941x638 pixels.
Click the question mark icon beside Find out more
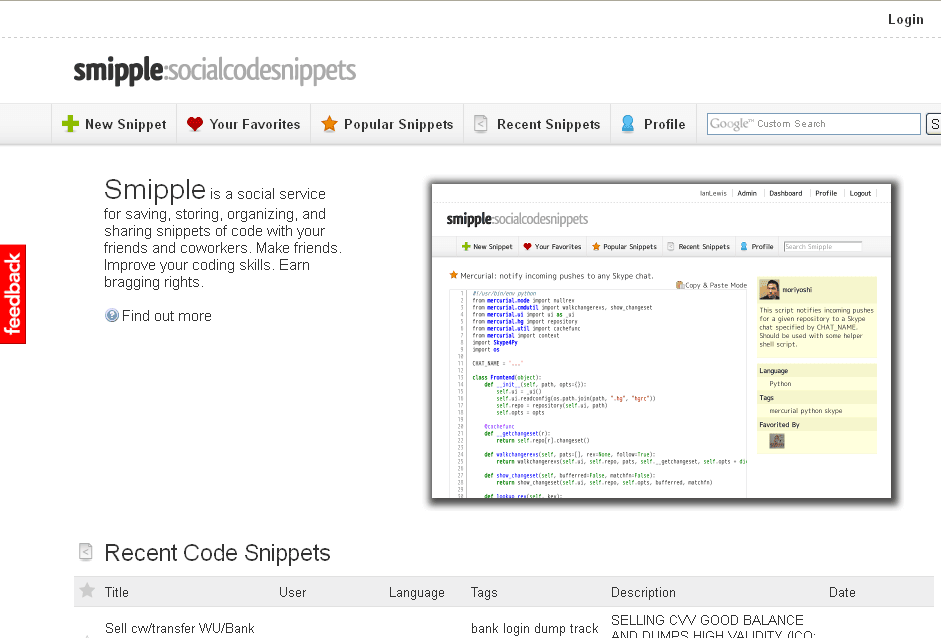(x=112, y=316)
